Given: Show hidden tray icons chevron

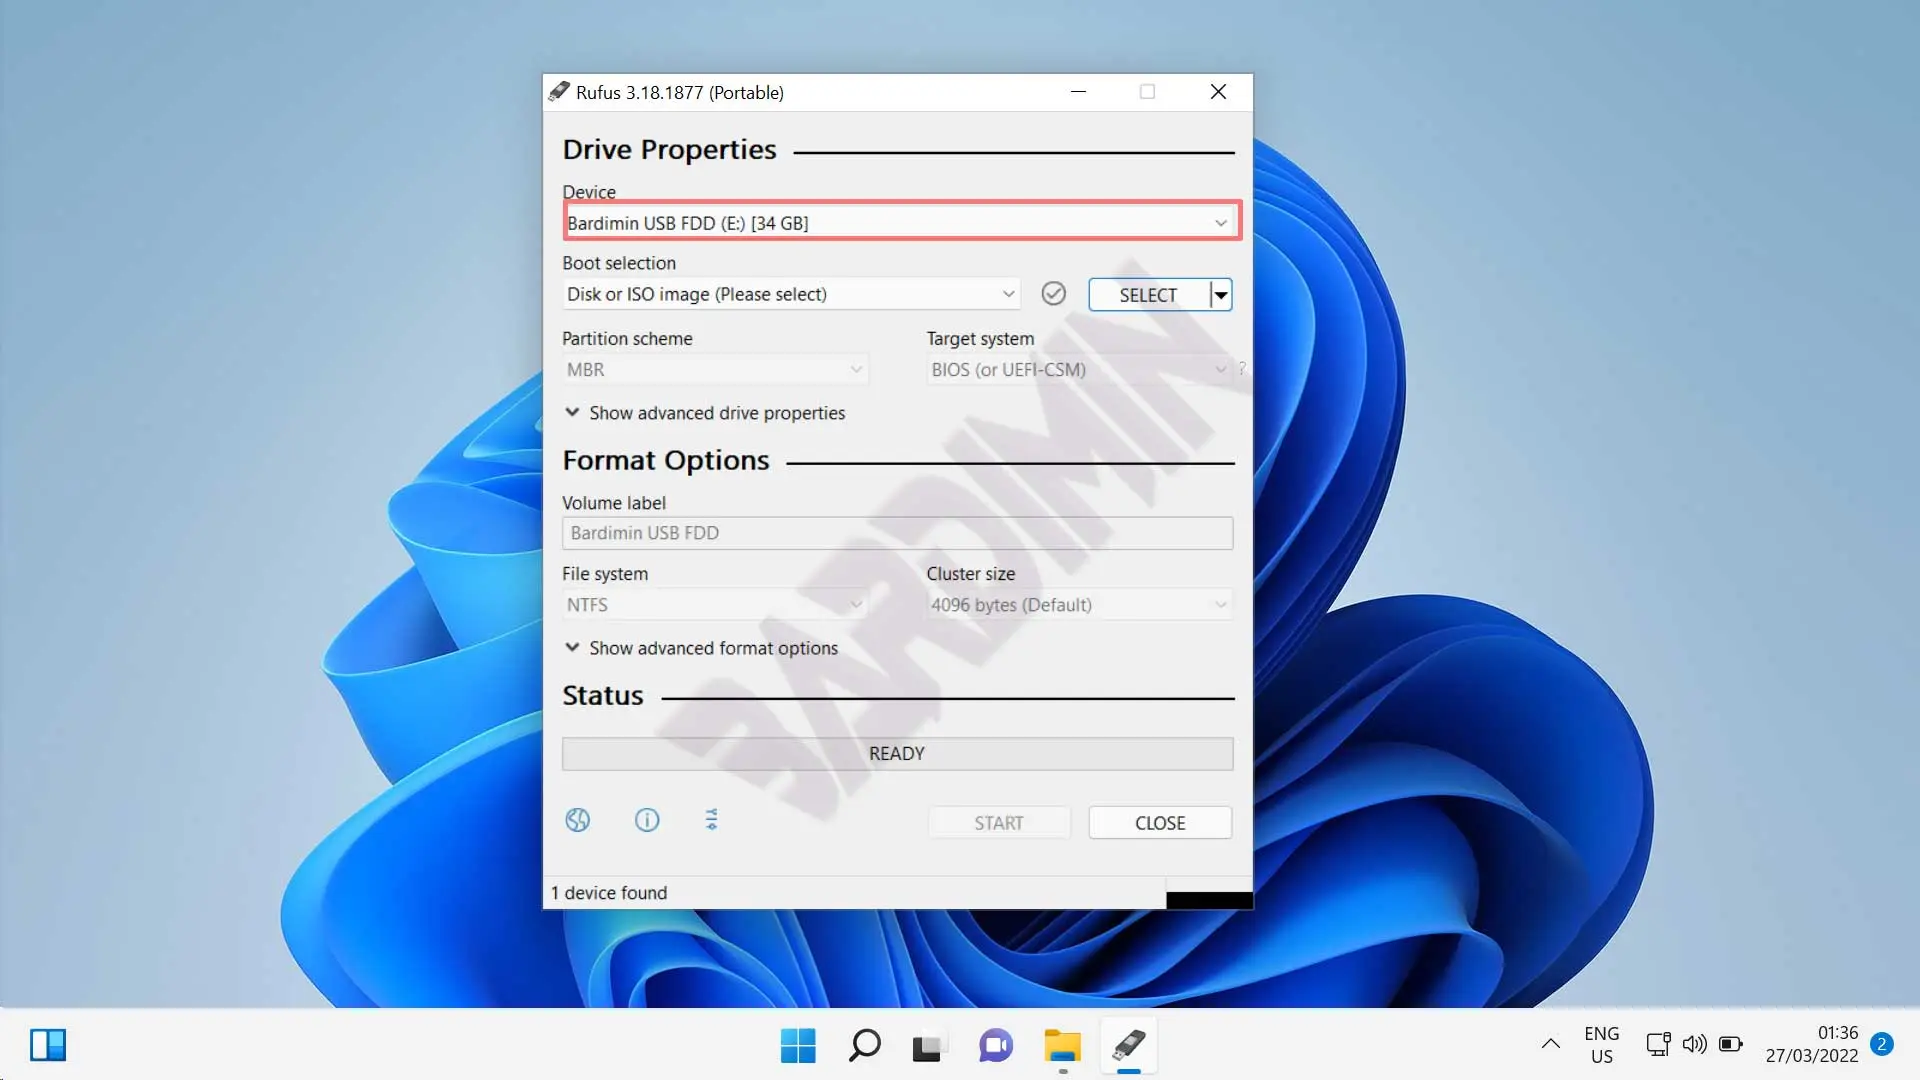Looking at the screenshot, I should coord(1551,1044).
